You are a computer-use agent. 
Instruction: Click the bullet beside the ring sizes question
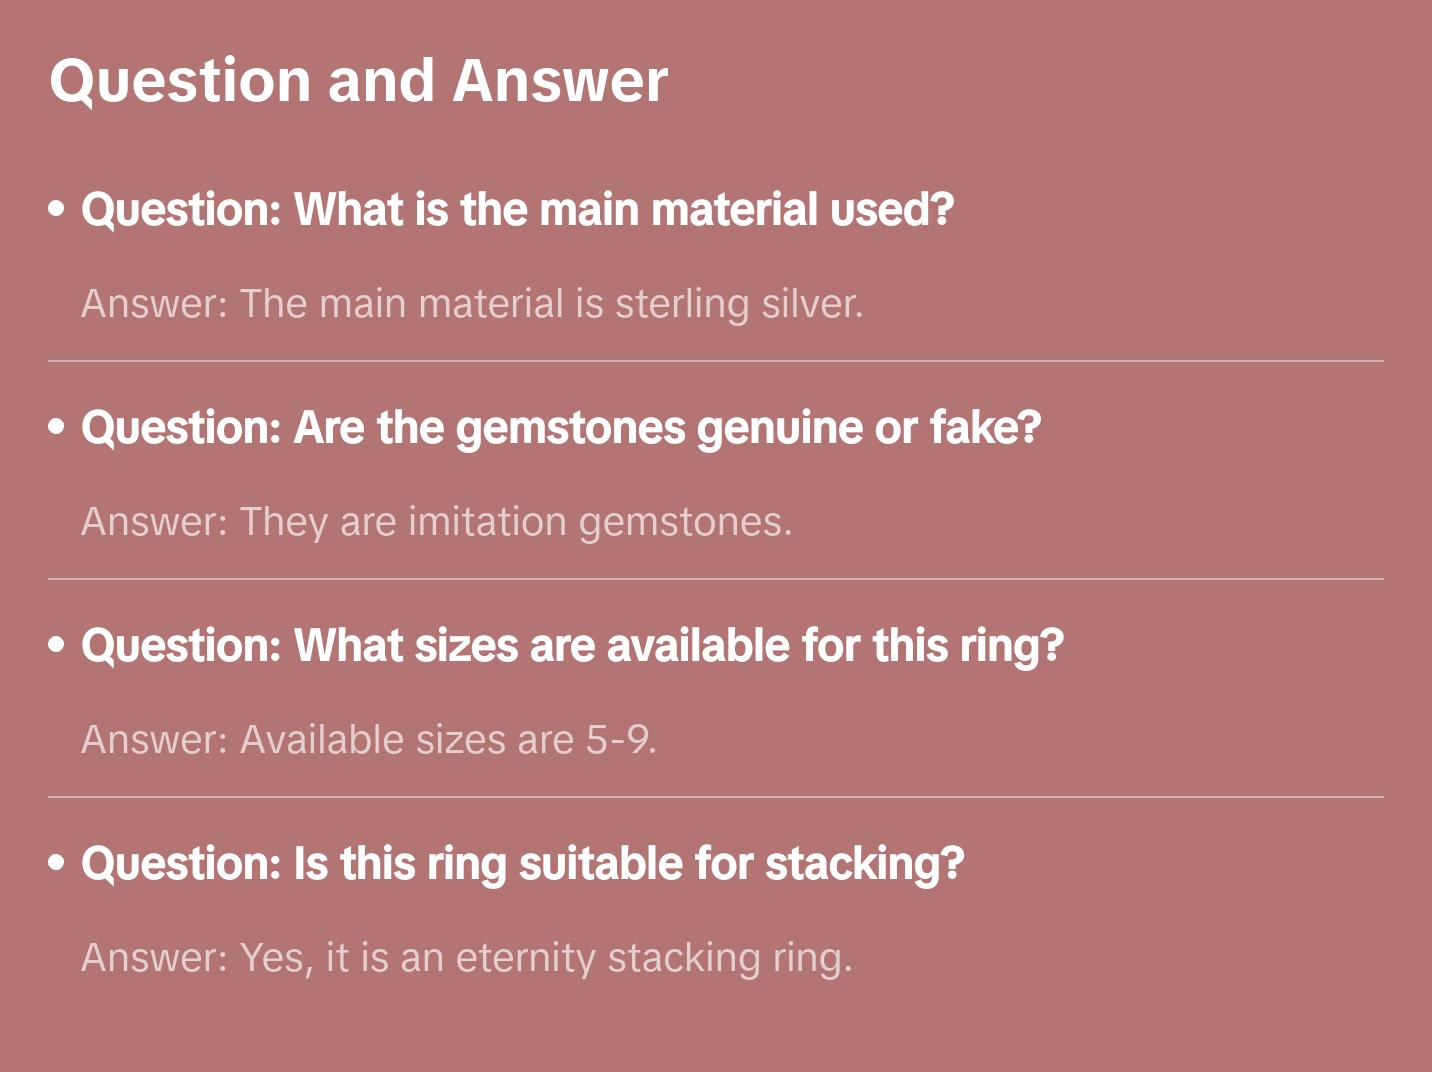57,645
